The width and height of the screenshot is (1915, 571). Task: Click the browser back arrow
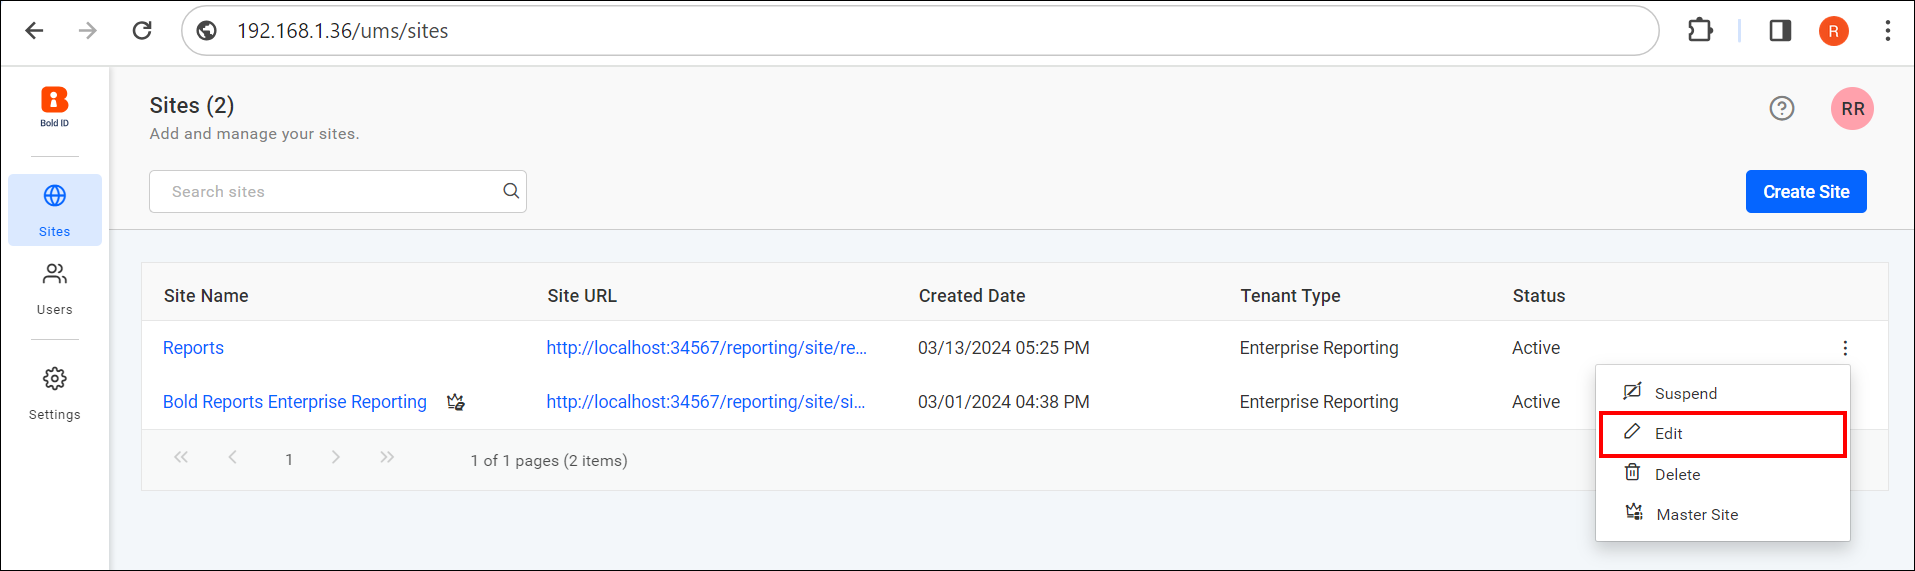coord(35,31)
